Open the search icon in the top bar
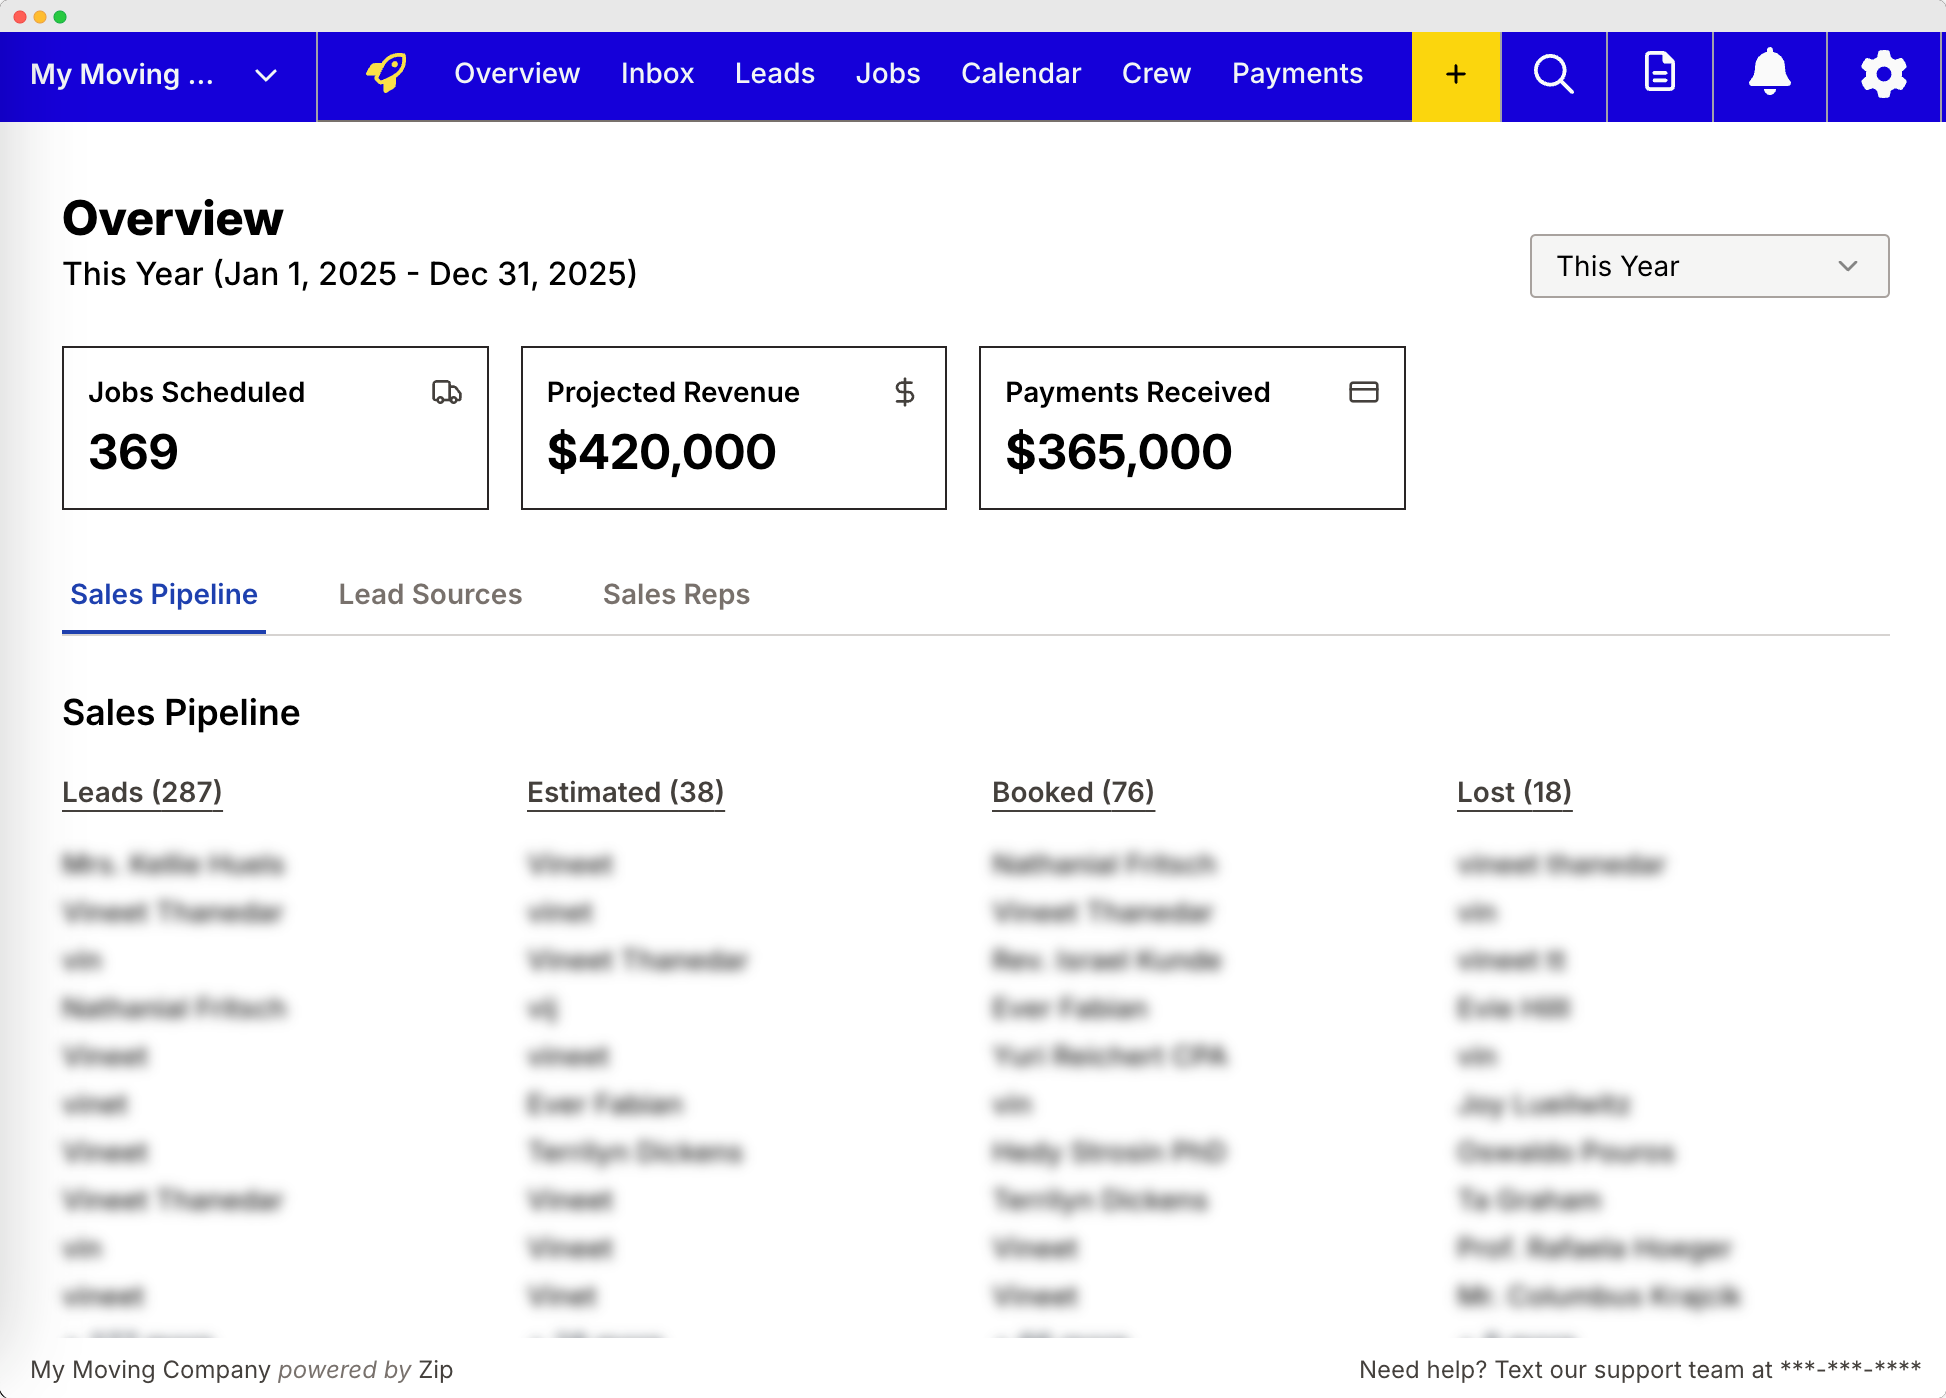Screen dimensions: 1946x1398 [1553, 74]
